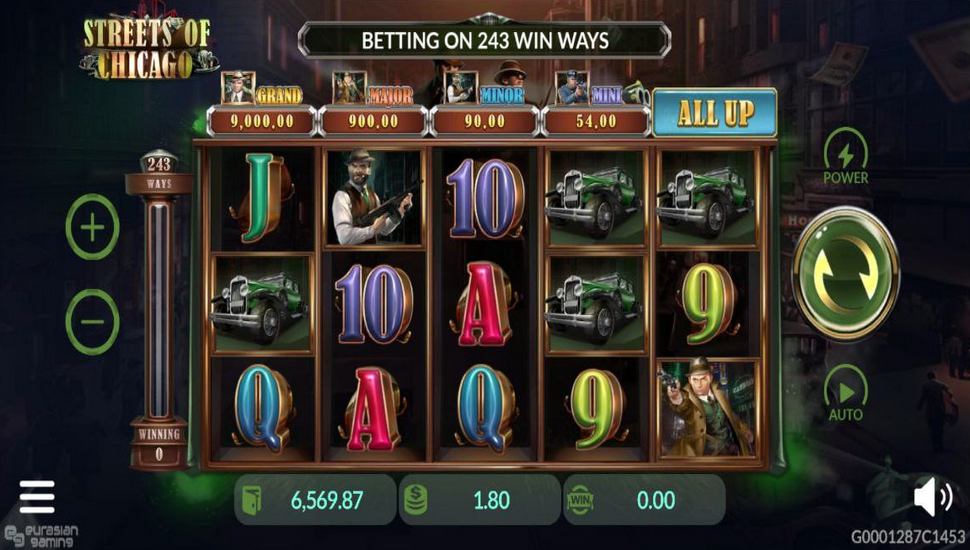This screenshot has height=550, width=970.
Task: Open the bet amount coin icon
Action: click(x=416, y=500)
